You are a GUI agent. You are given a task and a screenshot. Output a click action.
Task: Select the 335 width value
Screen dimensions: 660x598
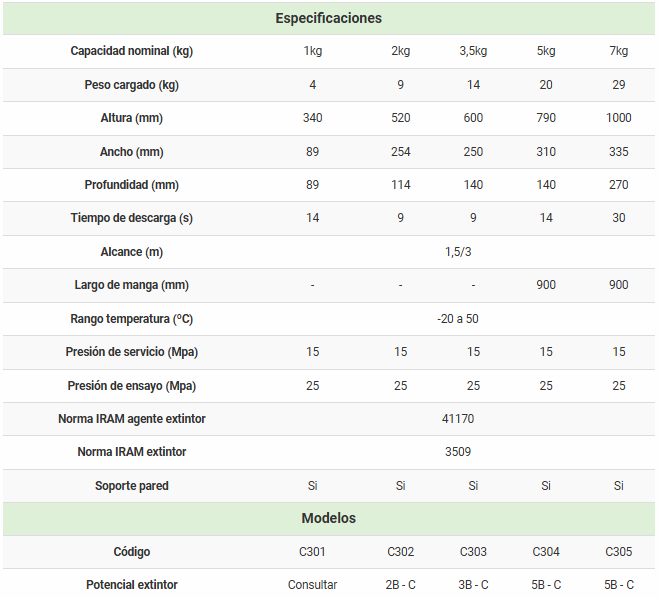(619, 152)
